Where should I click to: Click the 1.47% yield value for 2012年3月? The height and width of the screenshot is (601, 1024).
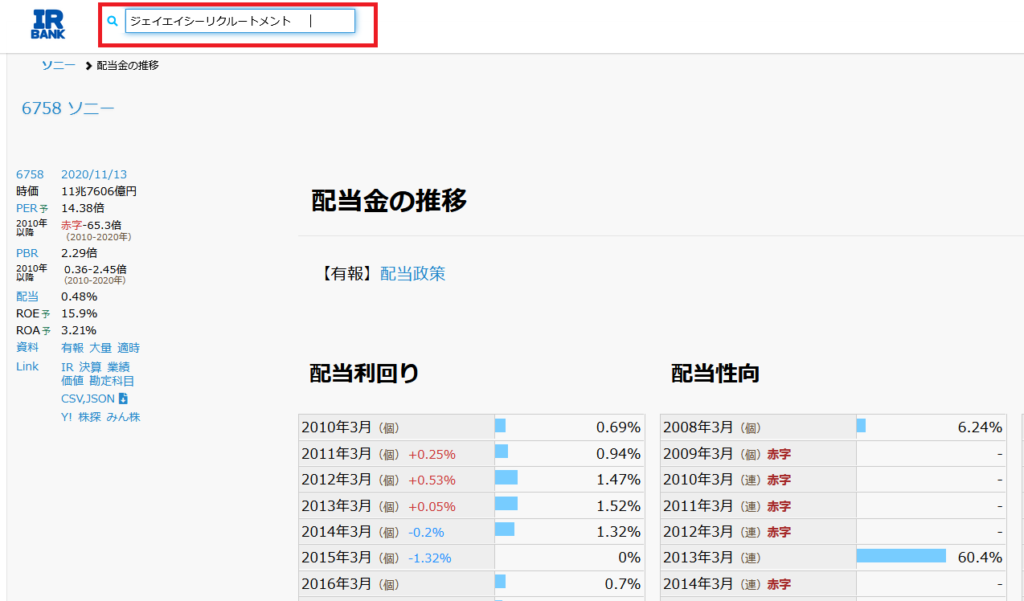[618, 479]
